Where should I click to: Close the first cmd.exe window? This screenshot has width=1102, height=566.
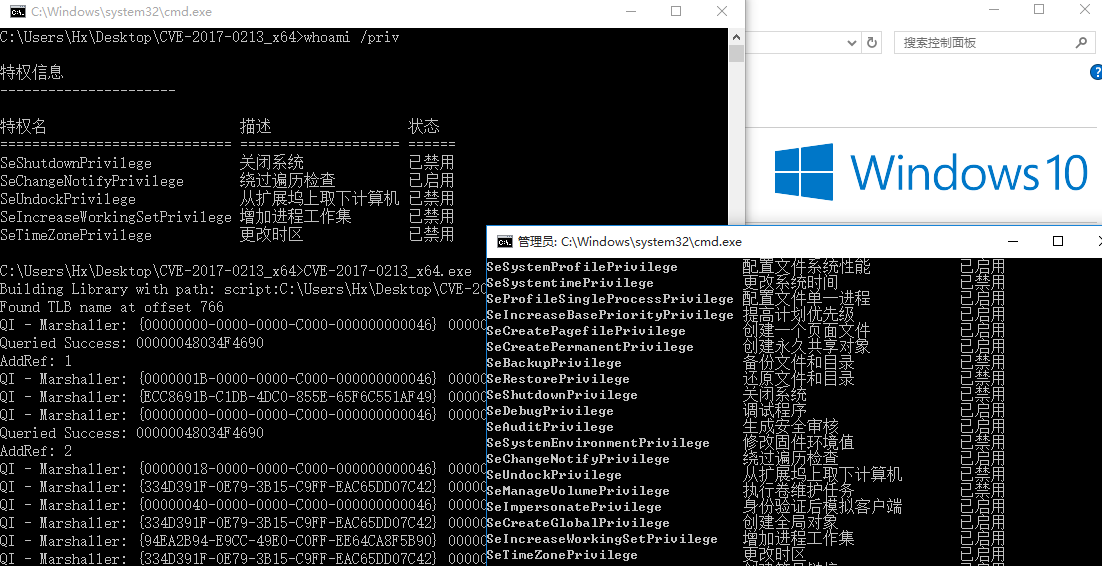tap(722, 11)
